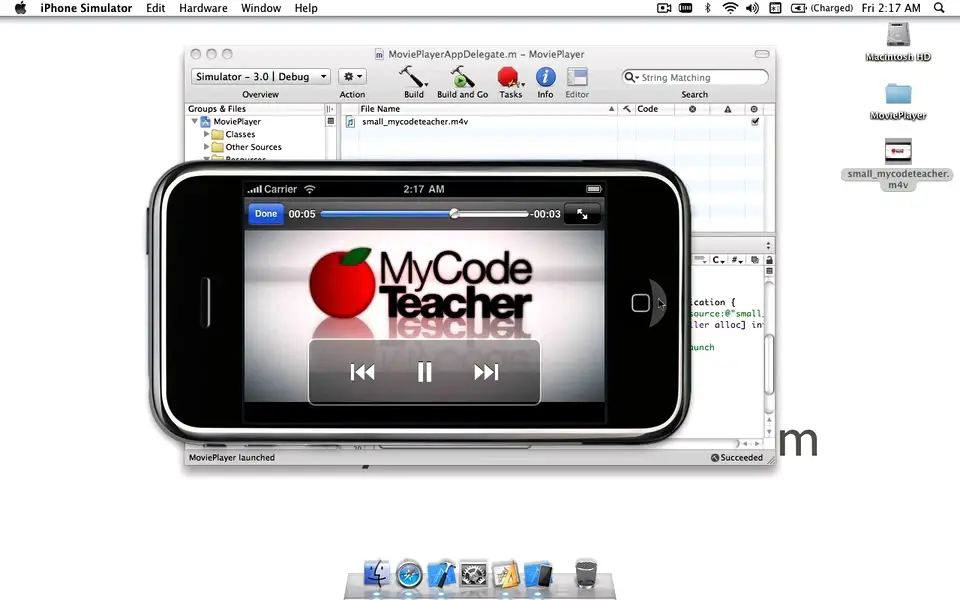Viewport: 960px width, 600px height.
Task: Open the Hardware menu
Action: 203,8
